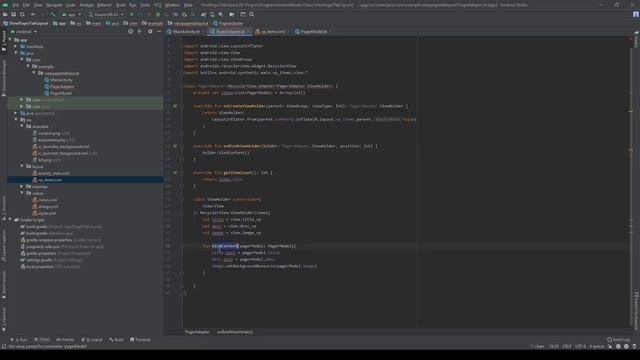Click the Project Structure icon in toolbar
This screenshot has height=360, width=640.
[x=232, y=14]
